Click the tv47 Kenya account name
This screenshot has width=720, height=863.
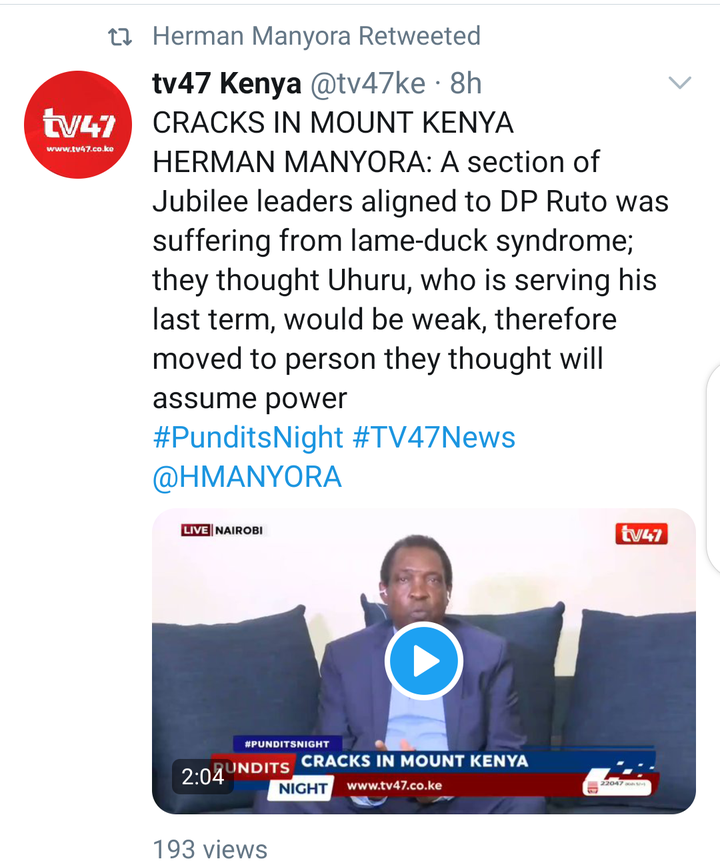click(x=227, y=84)
